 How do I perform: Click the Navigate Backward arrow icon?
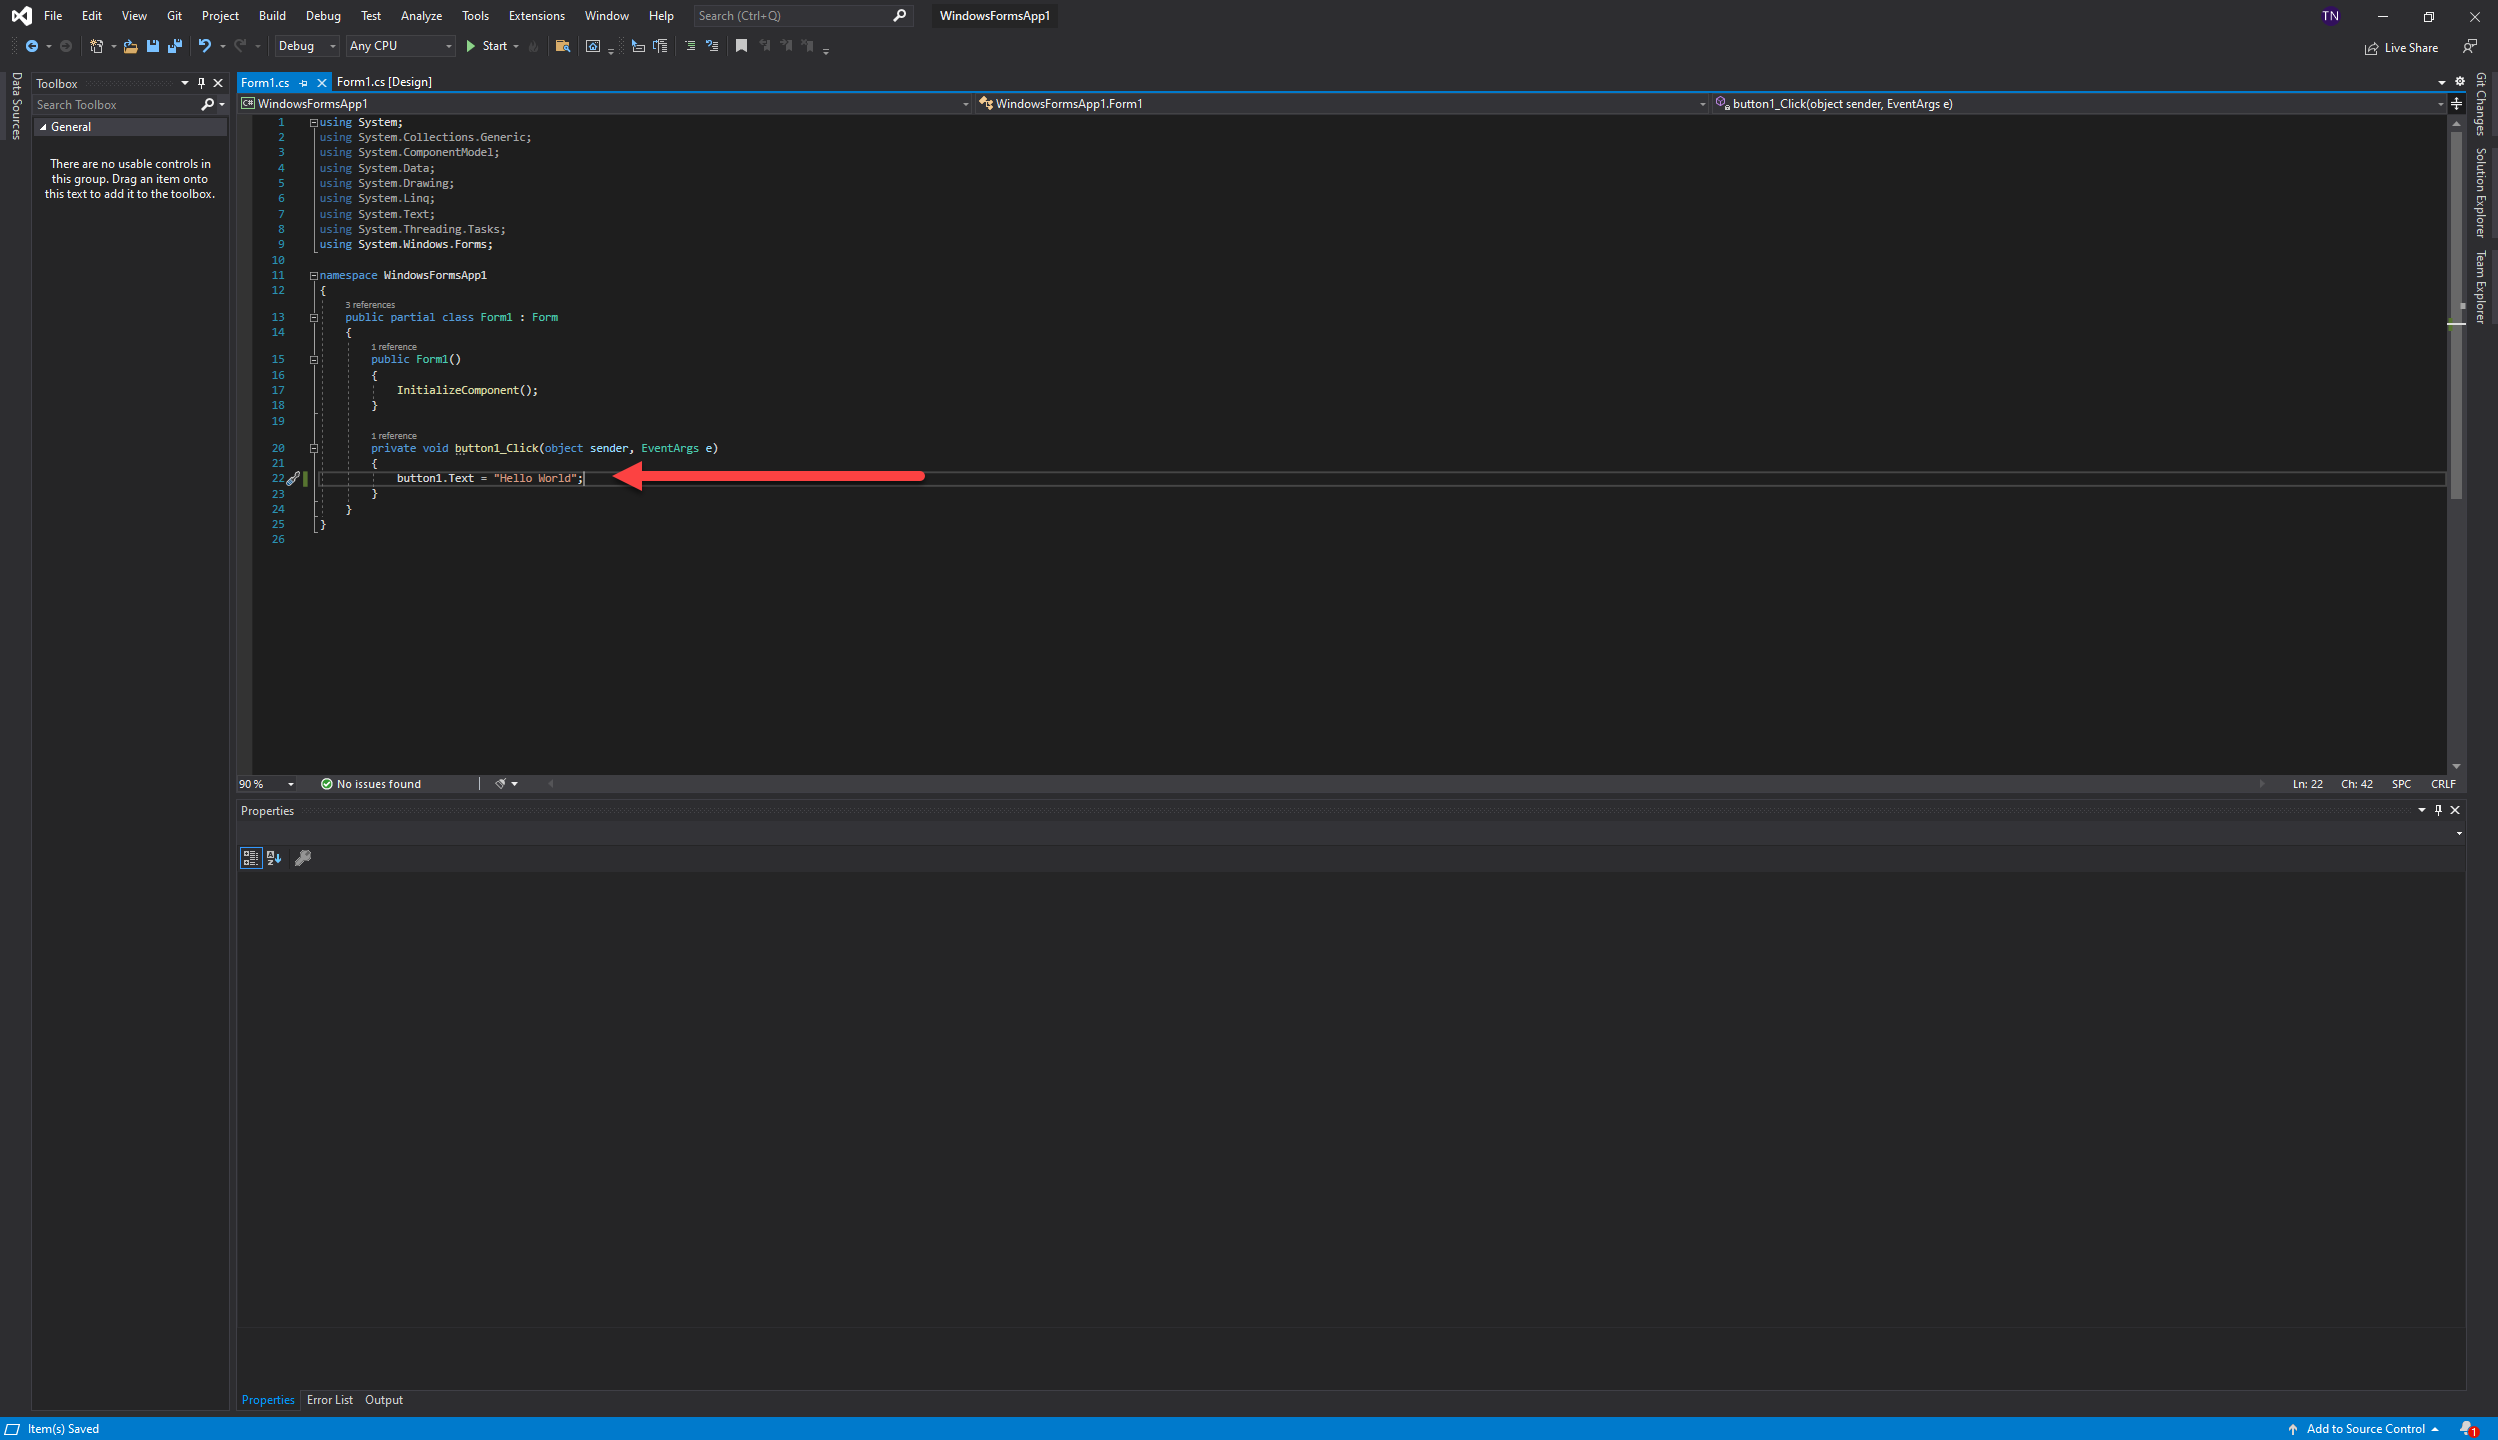[32, 46]
